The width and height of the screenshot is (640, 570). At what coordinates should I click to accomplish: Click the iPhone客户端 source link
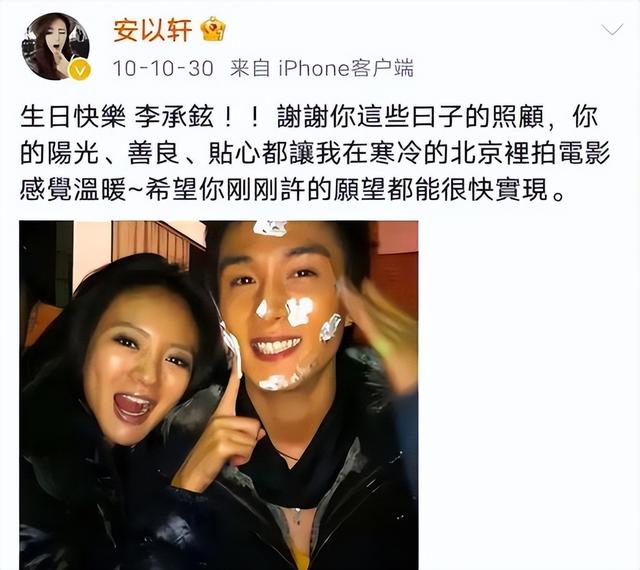click(x=346, y=68)
